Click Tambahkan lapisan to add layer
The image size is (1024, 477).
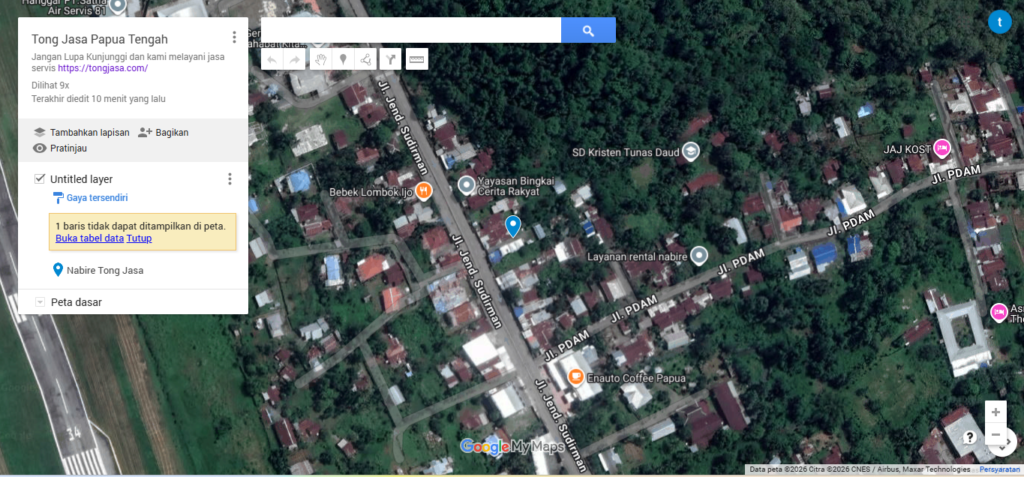click(81, 132)
